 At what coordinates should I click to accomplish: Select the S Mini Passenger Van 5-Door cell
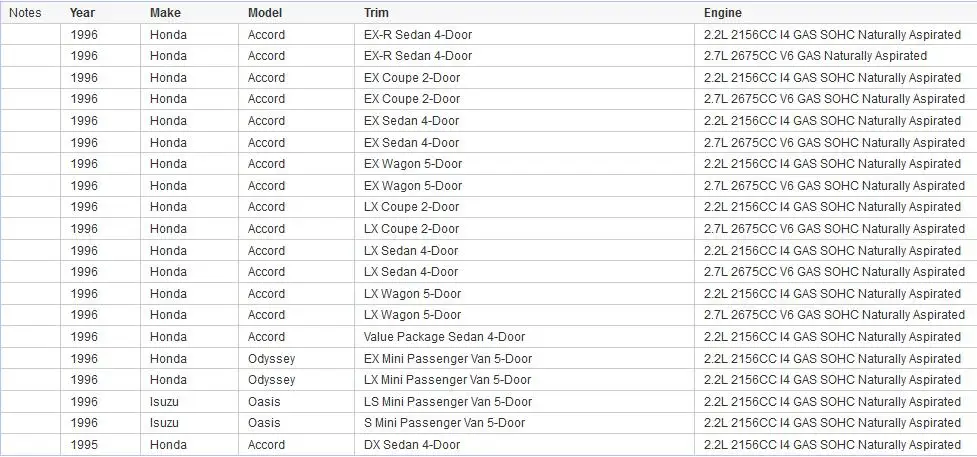click(525, 423)
